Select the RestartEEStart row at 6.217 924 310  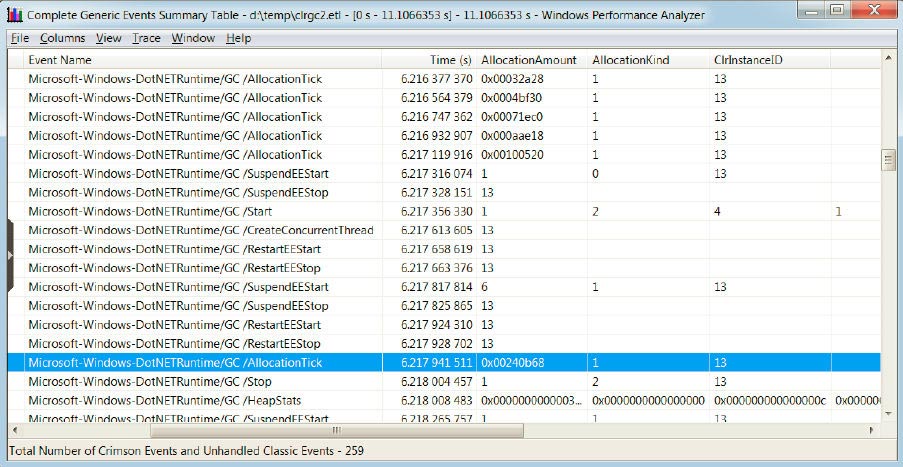[443, 325]
